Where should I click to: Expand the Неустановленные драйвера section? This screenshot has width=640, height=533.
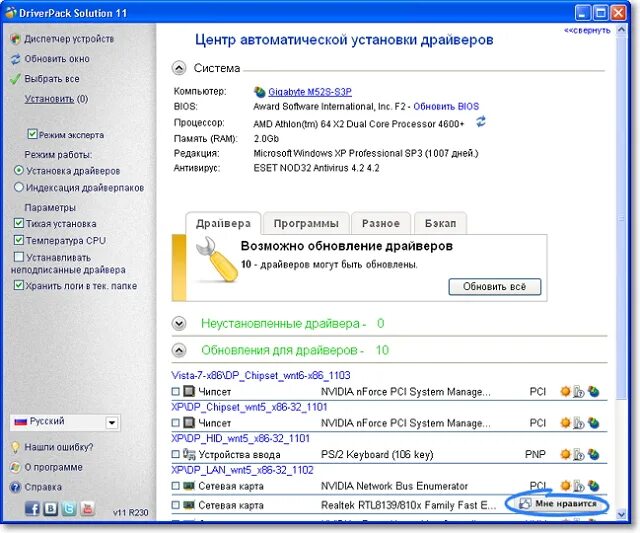pyautogui.click(x=179, y=324)
